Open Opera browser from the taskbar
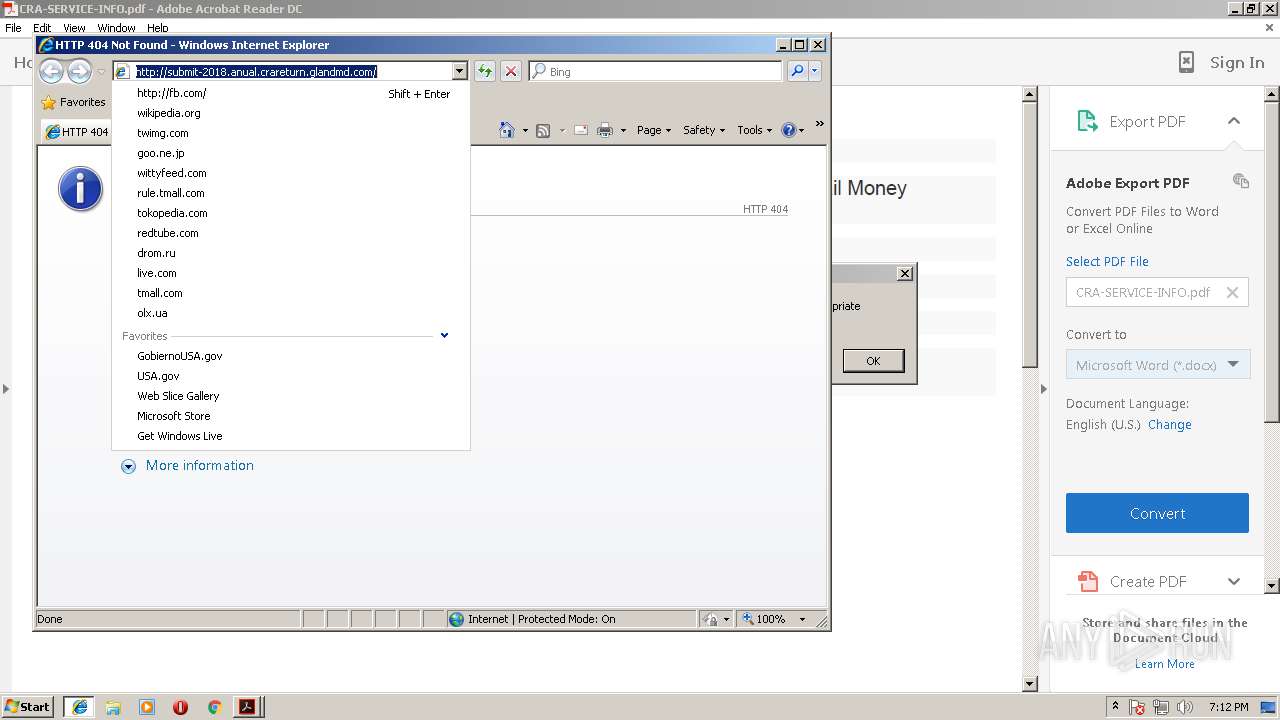Image resolution: width=1280 pixels, height=720 pixels. point(180,707)
